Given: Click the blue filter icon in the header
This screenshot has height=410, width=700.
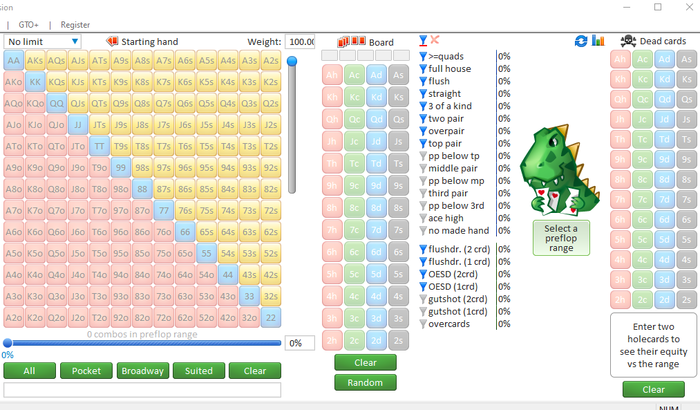Looking at the screenshot, I should click(x=423, y=41).
